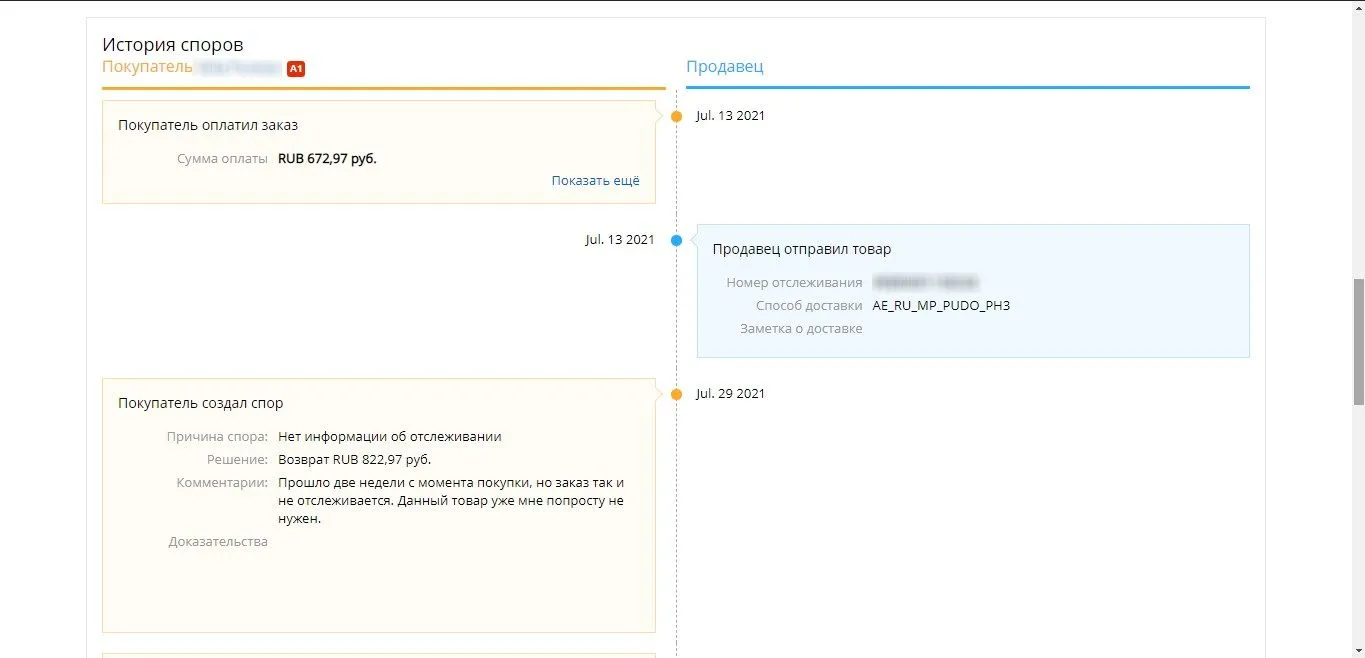Click the text "Покупатель создал спор"
This screenshot has height=658, width=1365.
[x=201, y=403]
